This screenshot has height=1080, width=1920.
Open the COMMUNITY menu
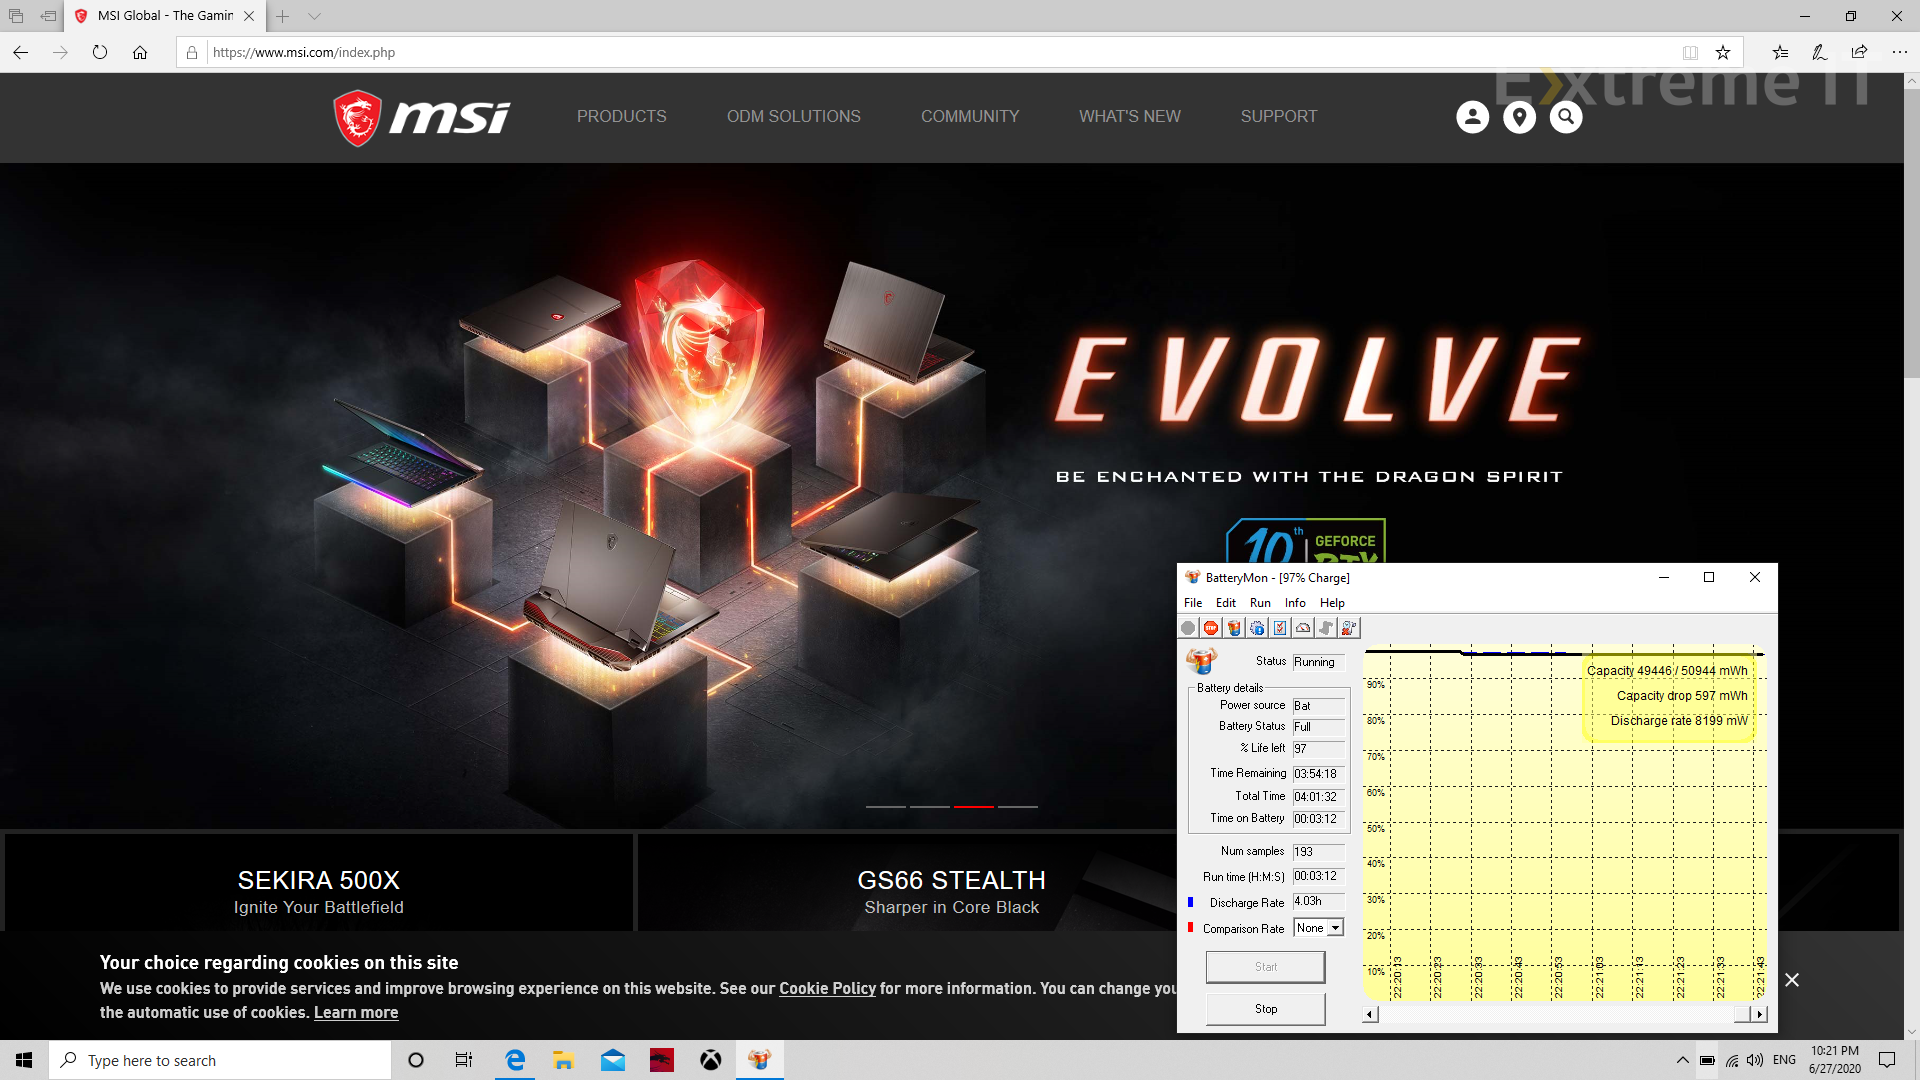click(x=970, y=117)
